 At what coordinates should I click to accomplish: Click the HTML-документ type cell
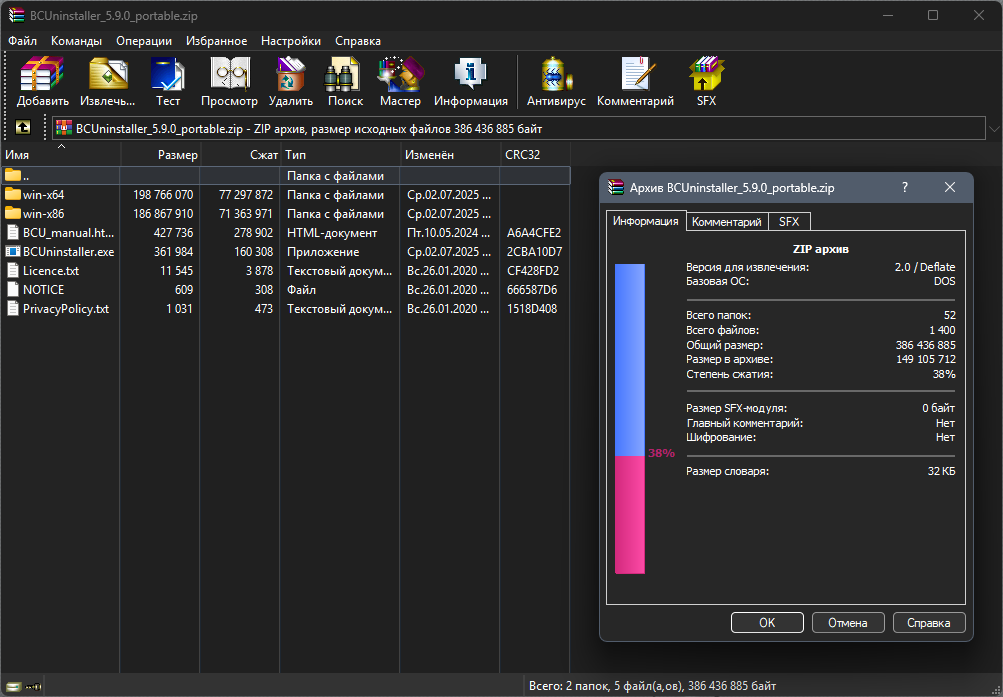[x=332, y=233]
